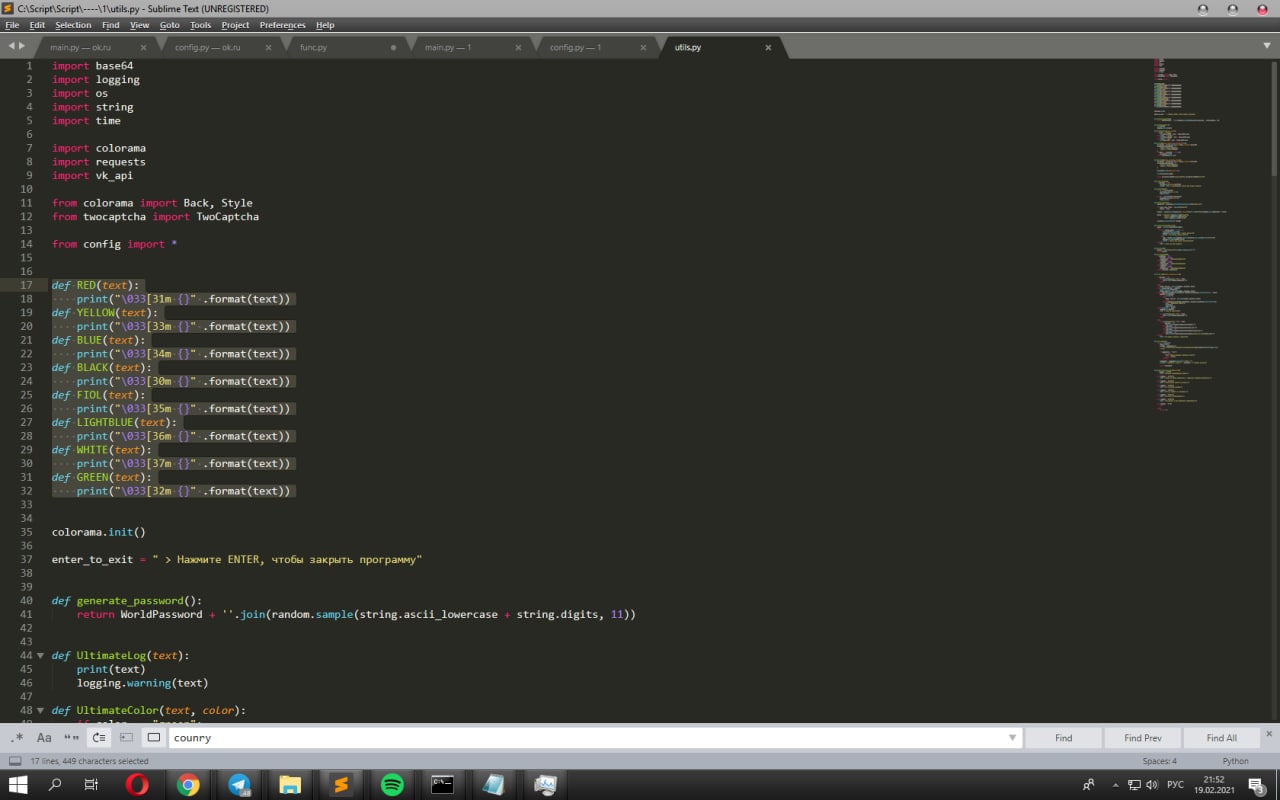Open the Edit menu
1280x800 pixels.
[x=37, y=25]
